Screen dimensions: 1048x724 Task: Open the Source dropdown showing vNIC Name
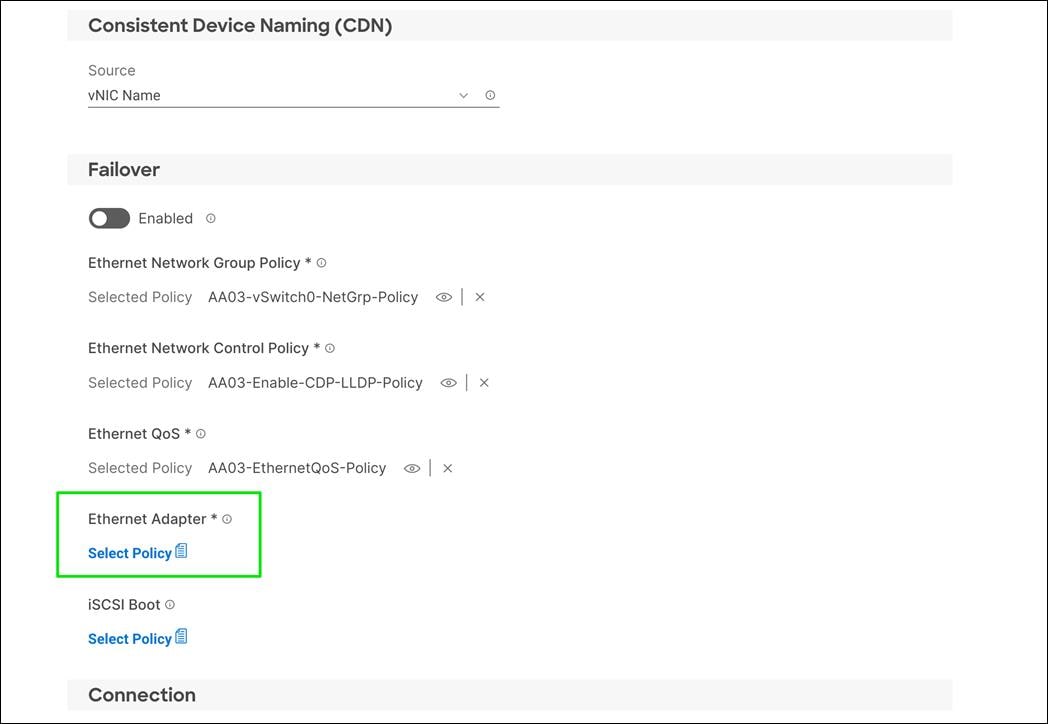pos(462,94)
